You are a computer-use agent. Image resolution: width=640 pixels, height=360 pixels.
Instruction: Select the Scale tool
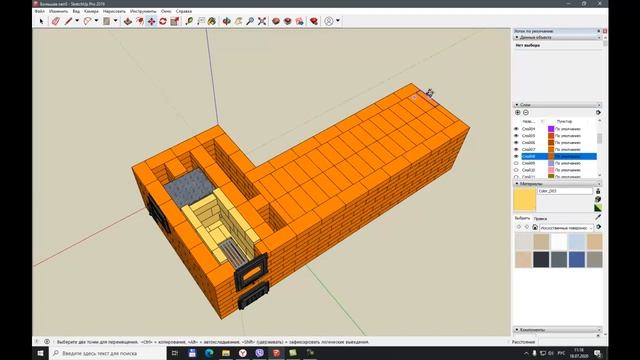click(175, 21)
